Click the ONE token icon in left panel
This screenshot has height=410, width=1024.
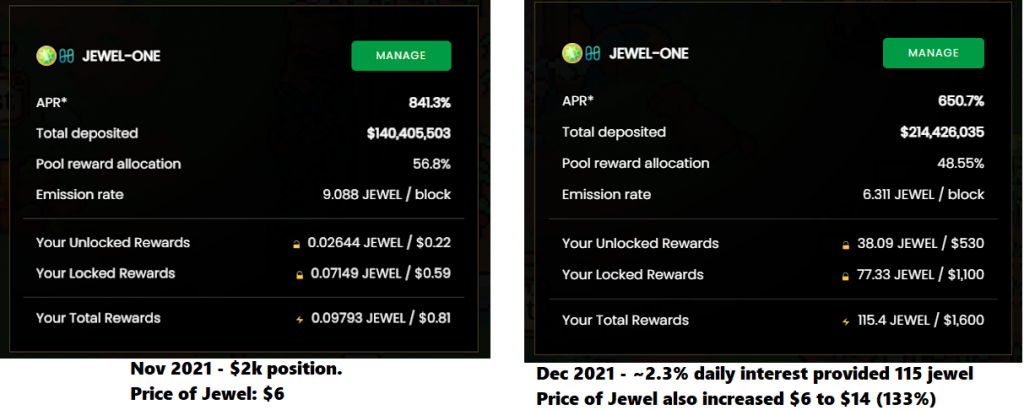pyautogui.click(x=66, y=56)
